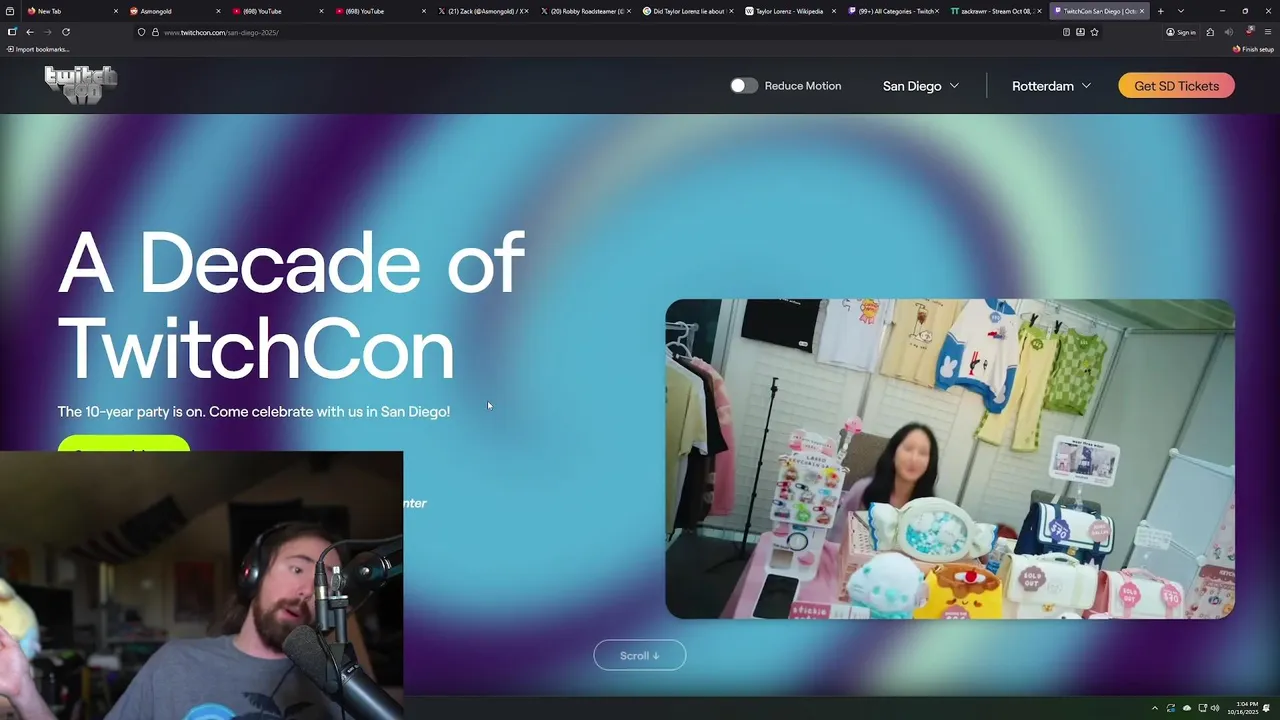This screenshot has width=1280, height=720.
Task: Click the padlock site info icon
Action: (155, 32)
